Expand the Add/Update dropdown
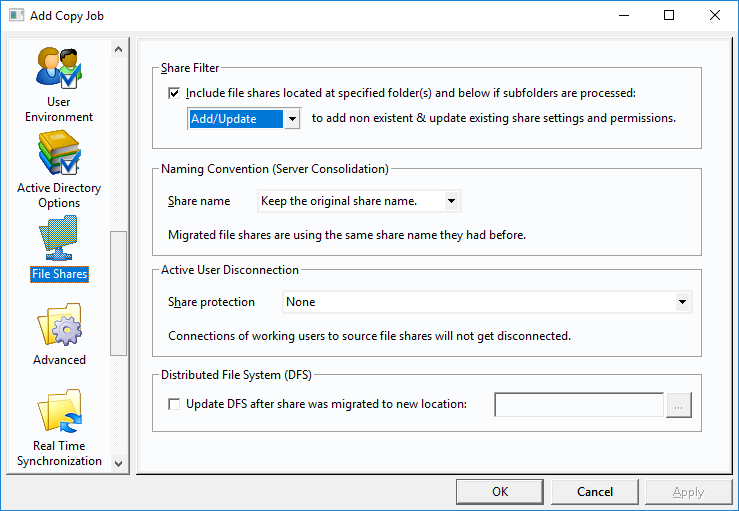 pos(292,119)
